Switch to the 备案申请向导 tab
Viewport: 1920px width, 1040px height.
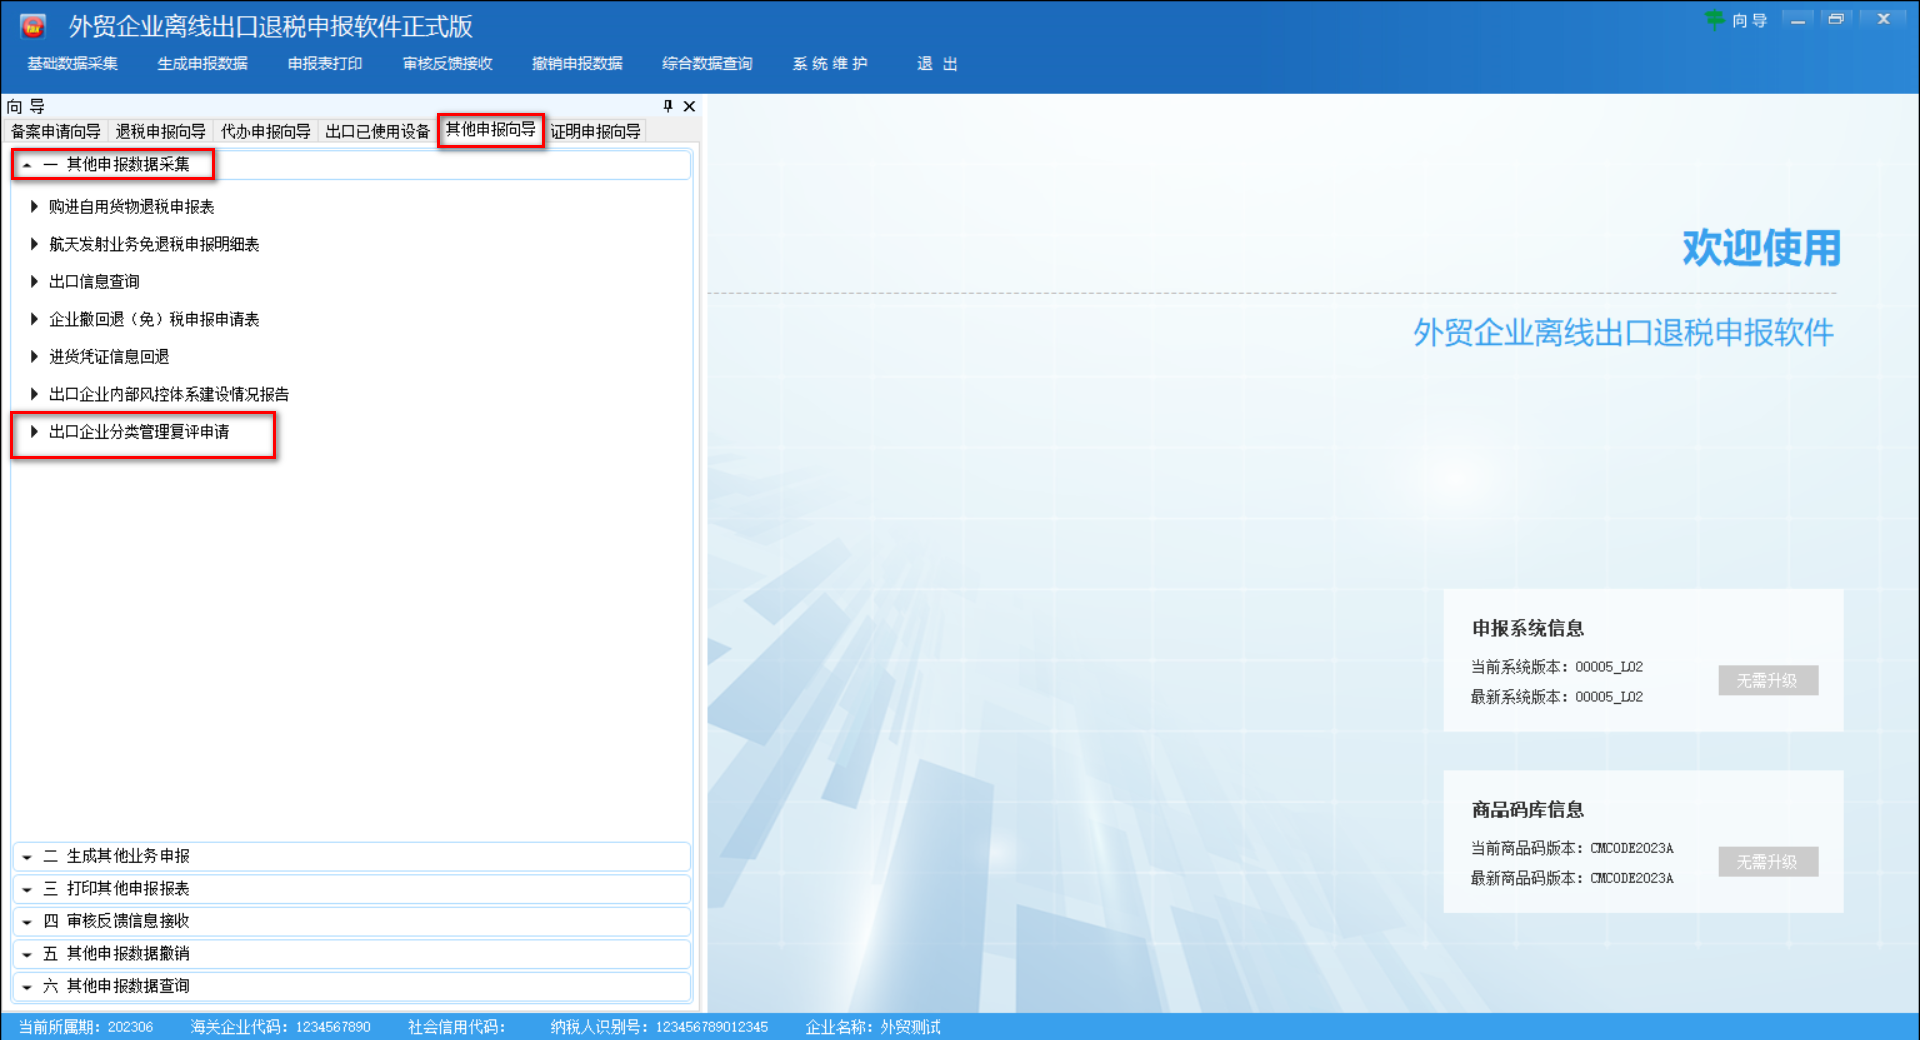pyautogui.click(x=55, y=130)
